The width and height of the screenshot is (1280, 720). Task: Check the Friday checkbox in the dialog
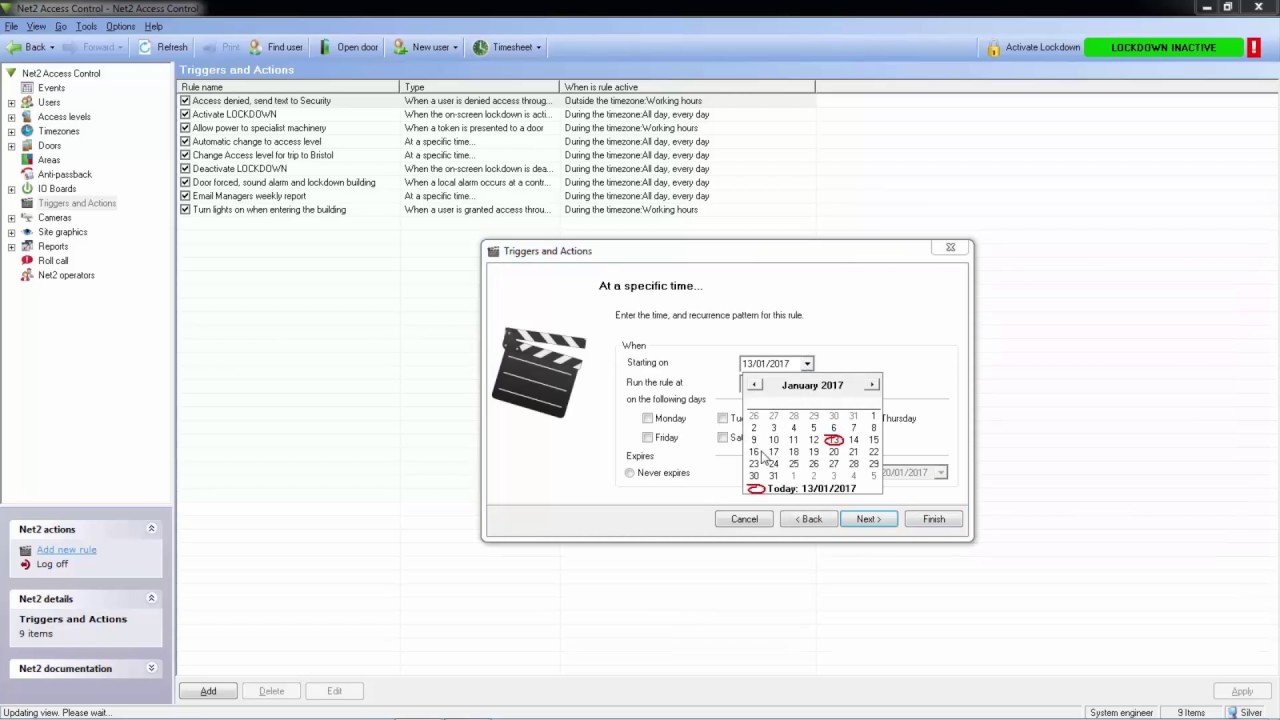pyautogui.click(x=647, y=438)
